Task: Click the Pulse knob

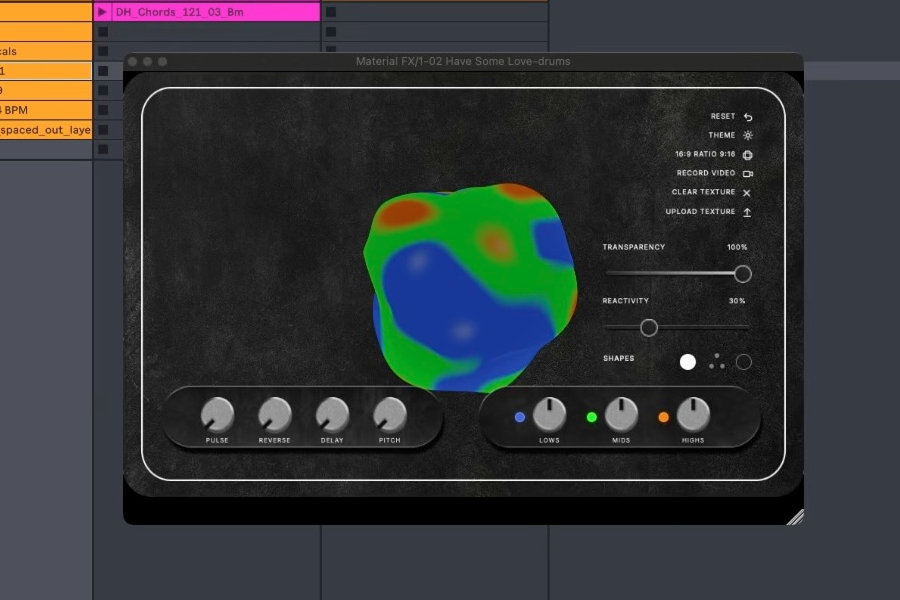Action: coord(218,415)
